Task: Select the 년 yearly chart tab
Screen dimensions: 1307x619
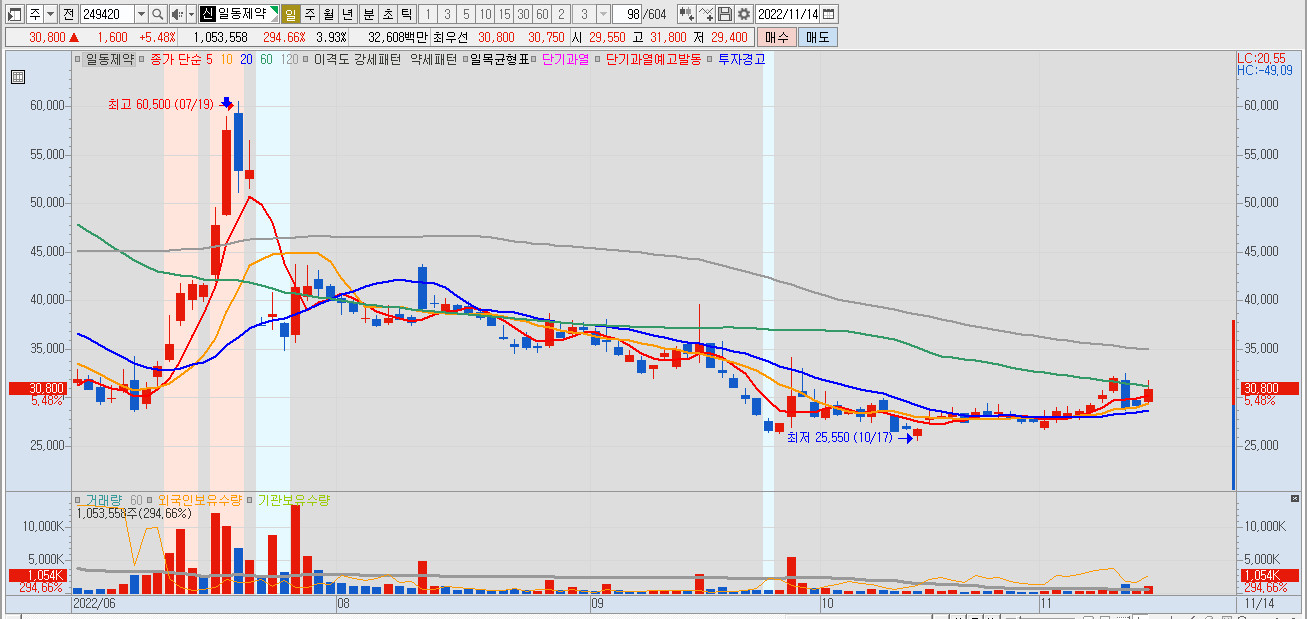Action: point(347,14)
